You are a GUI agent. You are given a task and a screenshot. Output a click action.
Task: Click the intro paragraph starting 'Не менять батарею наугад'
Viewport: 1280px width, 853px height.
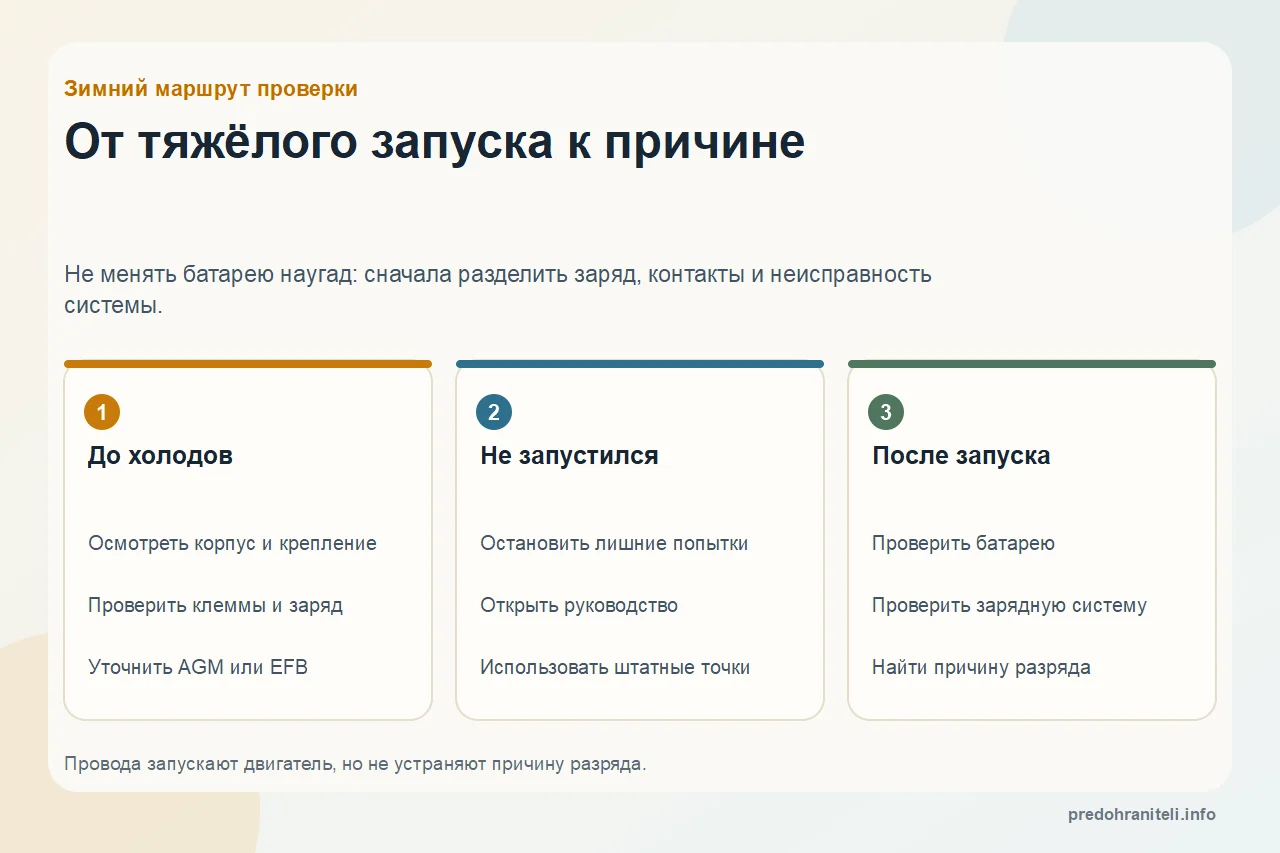coord(498,290)
